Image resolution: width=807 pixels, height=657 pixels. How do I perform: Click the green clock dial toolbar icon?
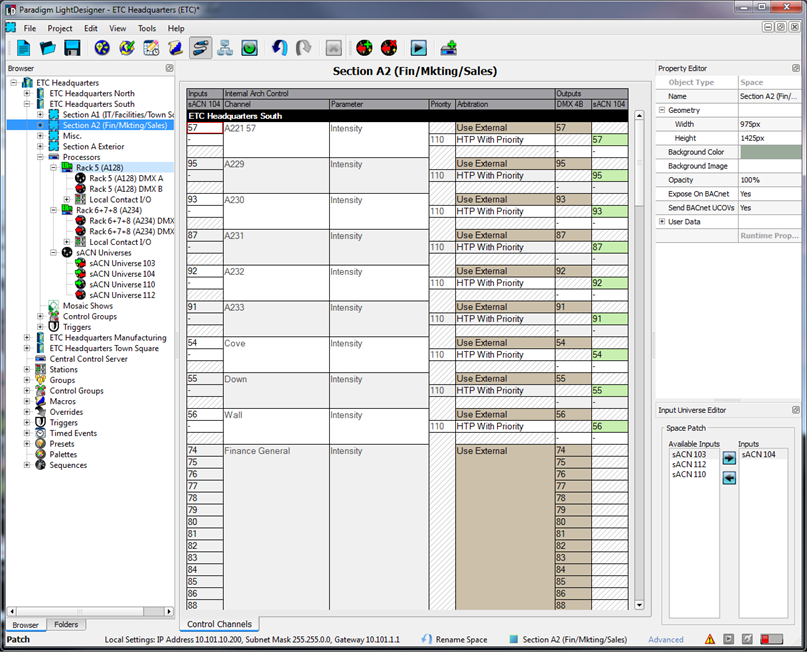250,48
